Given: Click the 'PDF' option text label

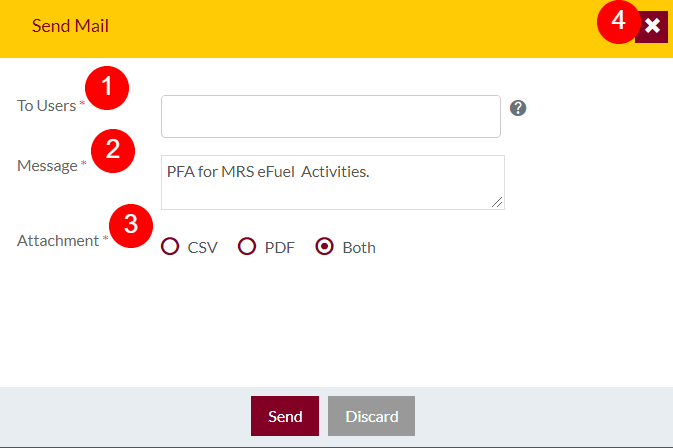Looking at the screenshot, I should tap(279, 248).
